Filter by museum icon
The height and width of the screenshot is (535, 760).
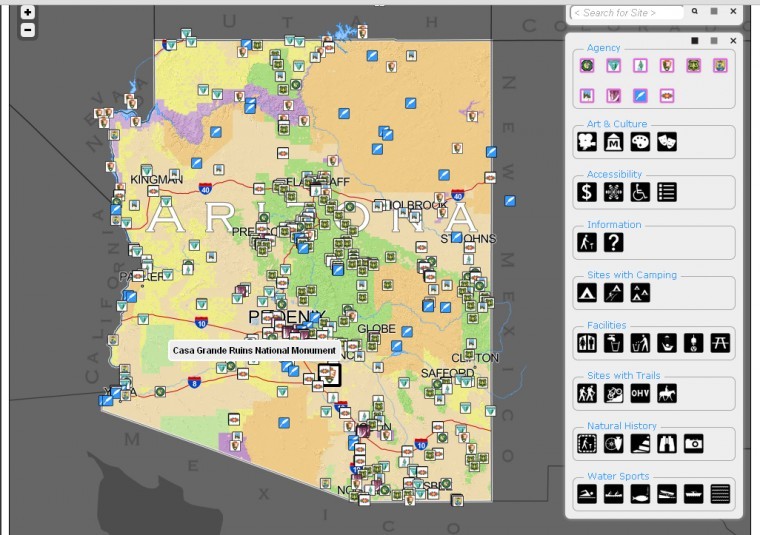(614, 142)
